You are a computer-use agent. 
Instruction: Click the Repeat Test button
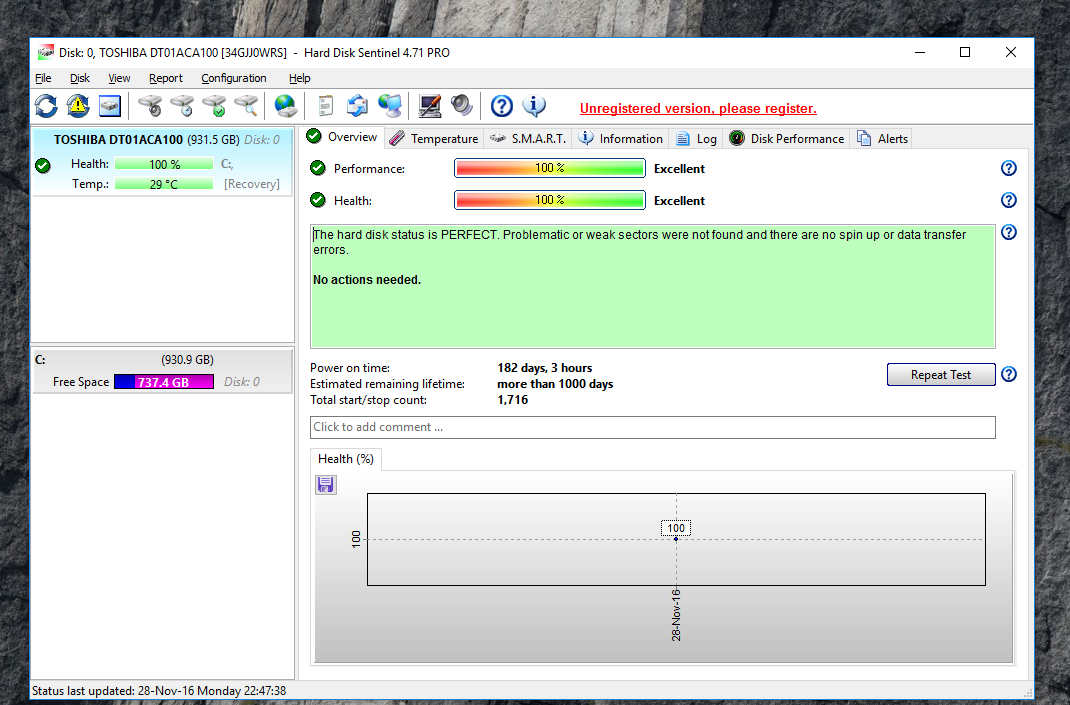pyautogui.click(x=940, y=375)
